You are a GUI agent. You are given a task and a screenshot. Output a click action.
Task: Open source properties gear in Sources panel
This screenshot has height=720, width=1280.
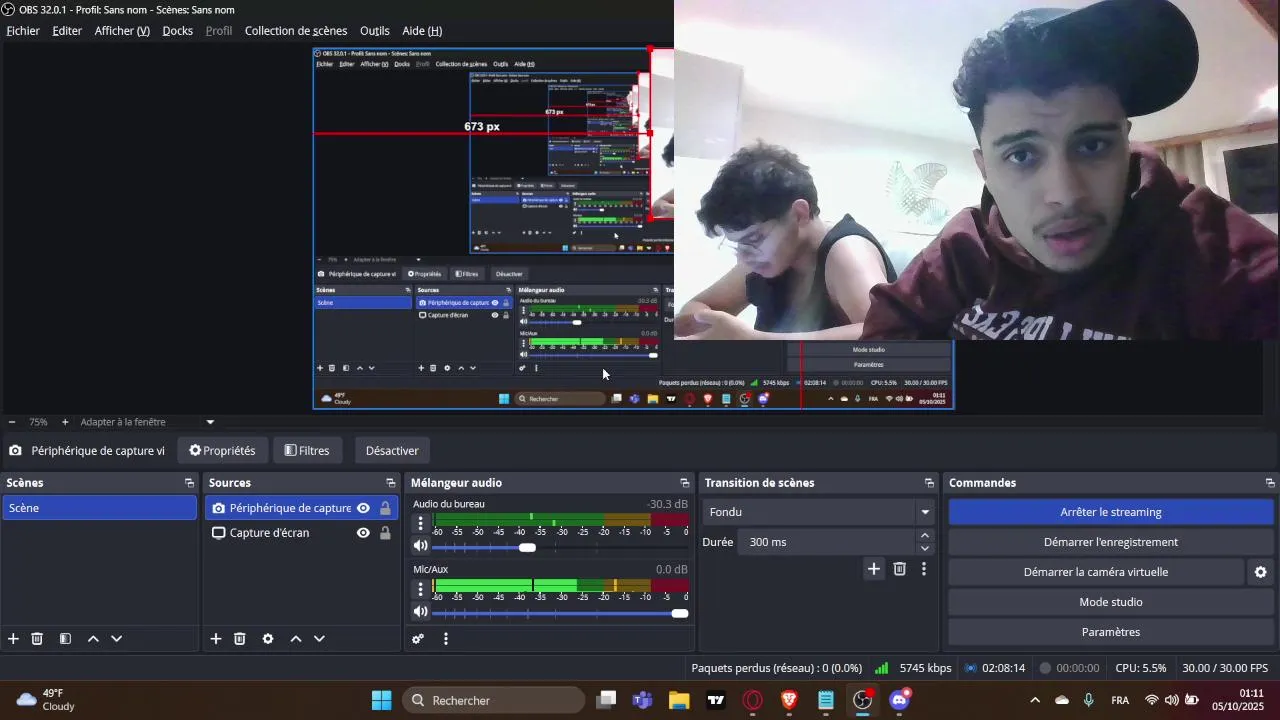tap(268, 639)
